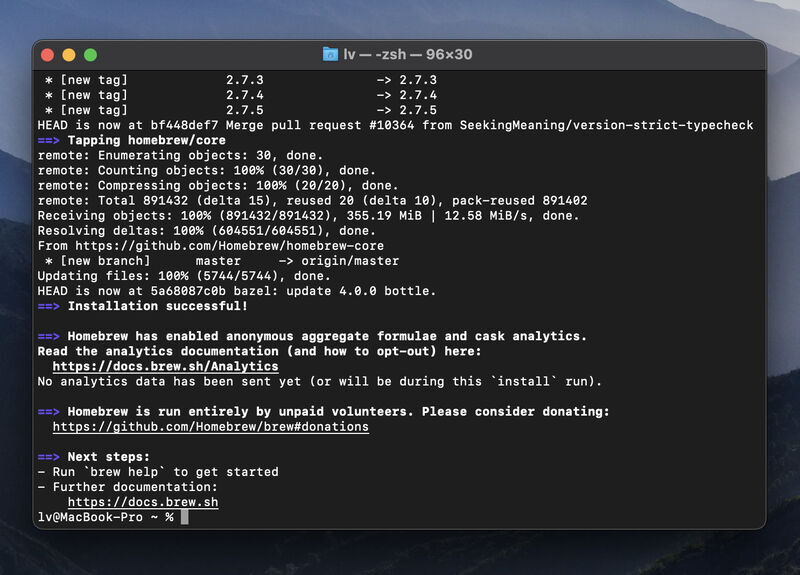Click 'No analytics data has been sent yet' line
Viewport: 800px width, 575px height.
320,381
